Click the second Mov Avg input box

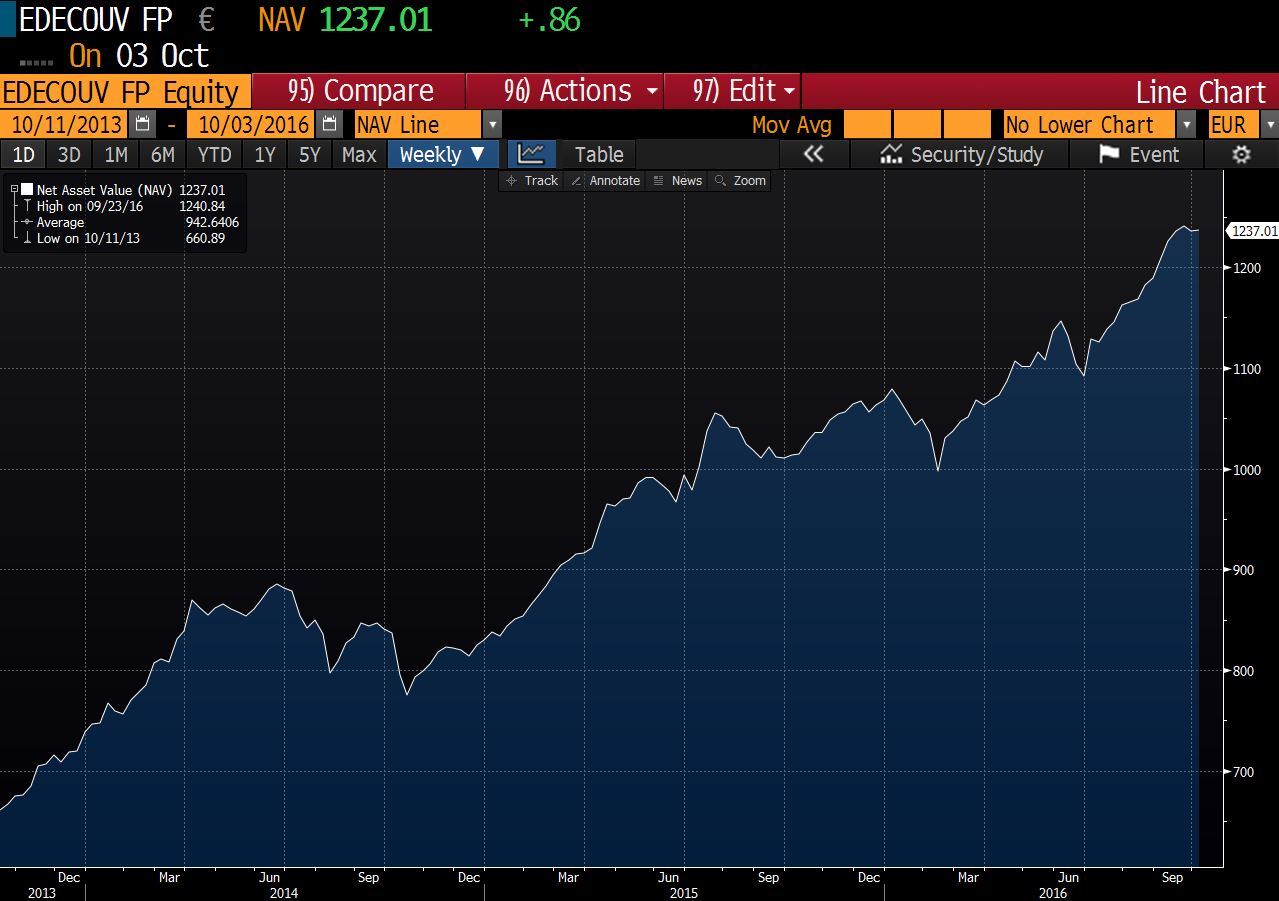pos(916,125)
